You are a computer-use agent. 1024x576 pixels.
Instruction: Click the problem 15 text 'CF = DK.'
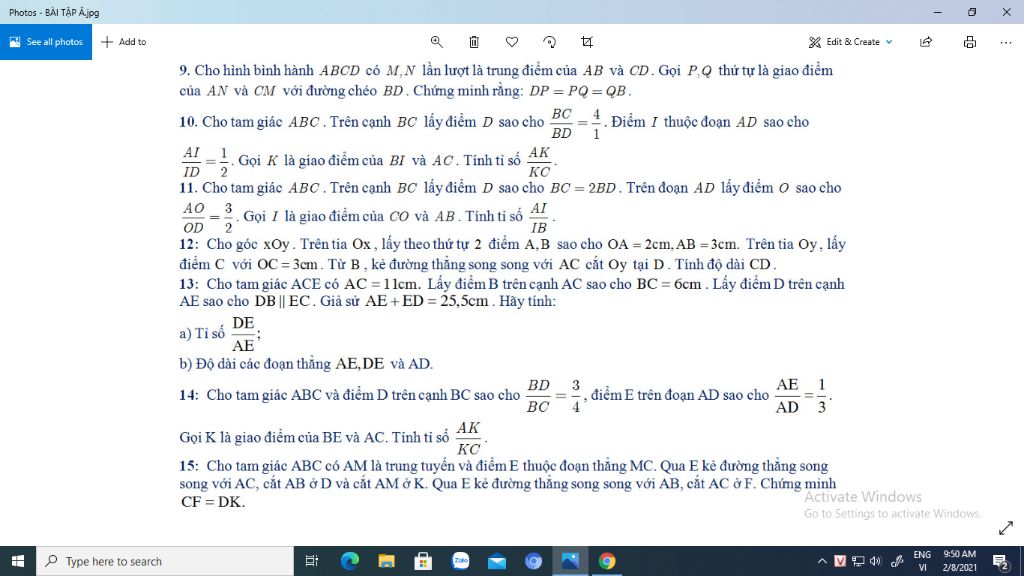tap(212, 502)
